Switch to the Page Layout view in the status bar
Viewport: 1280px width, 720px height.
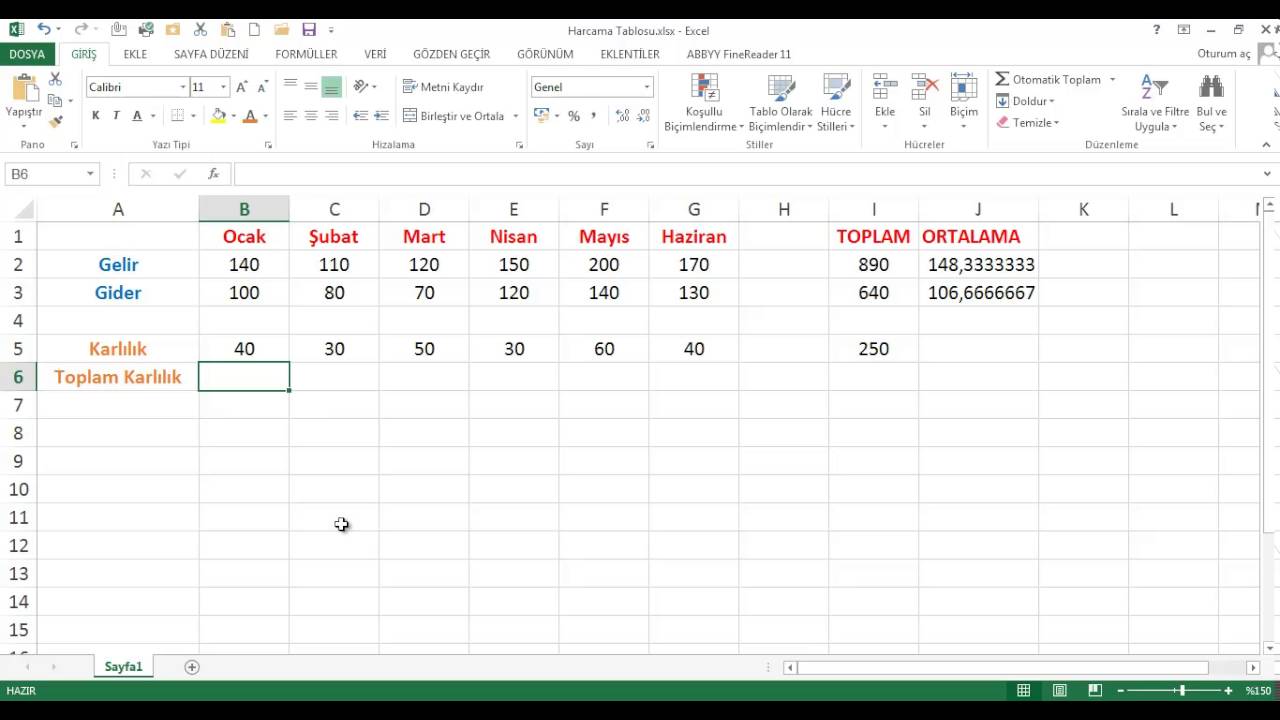1059,691
